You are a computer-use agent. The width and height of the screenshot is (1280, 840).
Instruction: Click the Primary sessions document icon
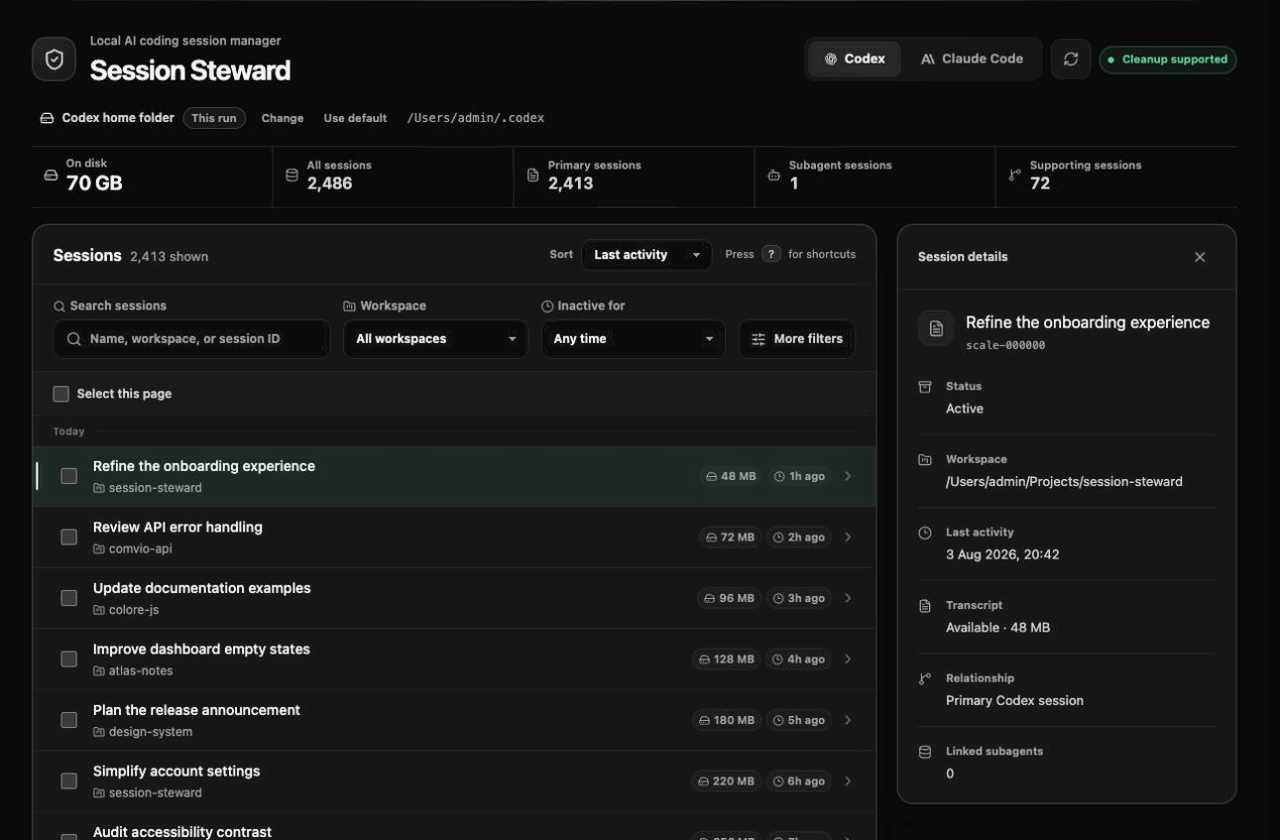(x=533, y=175)
